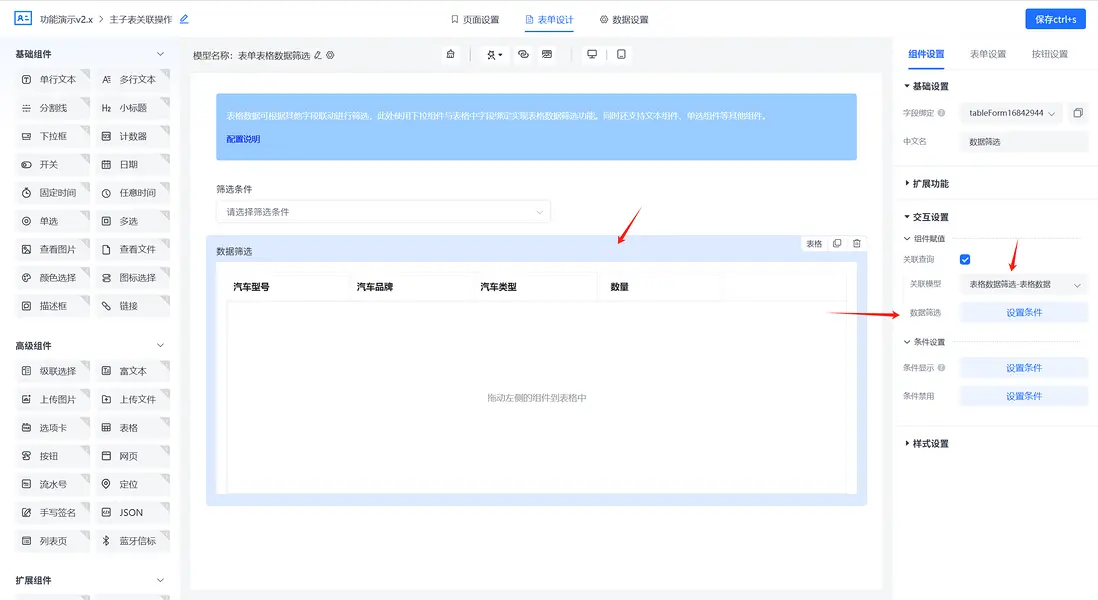Select the 计数器 component
Screen dimensions: 1098x600
pyautogui.click(x=133, y=136)
